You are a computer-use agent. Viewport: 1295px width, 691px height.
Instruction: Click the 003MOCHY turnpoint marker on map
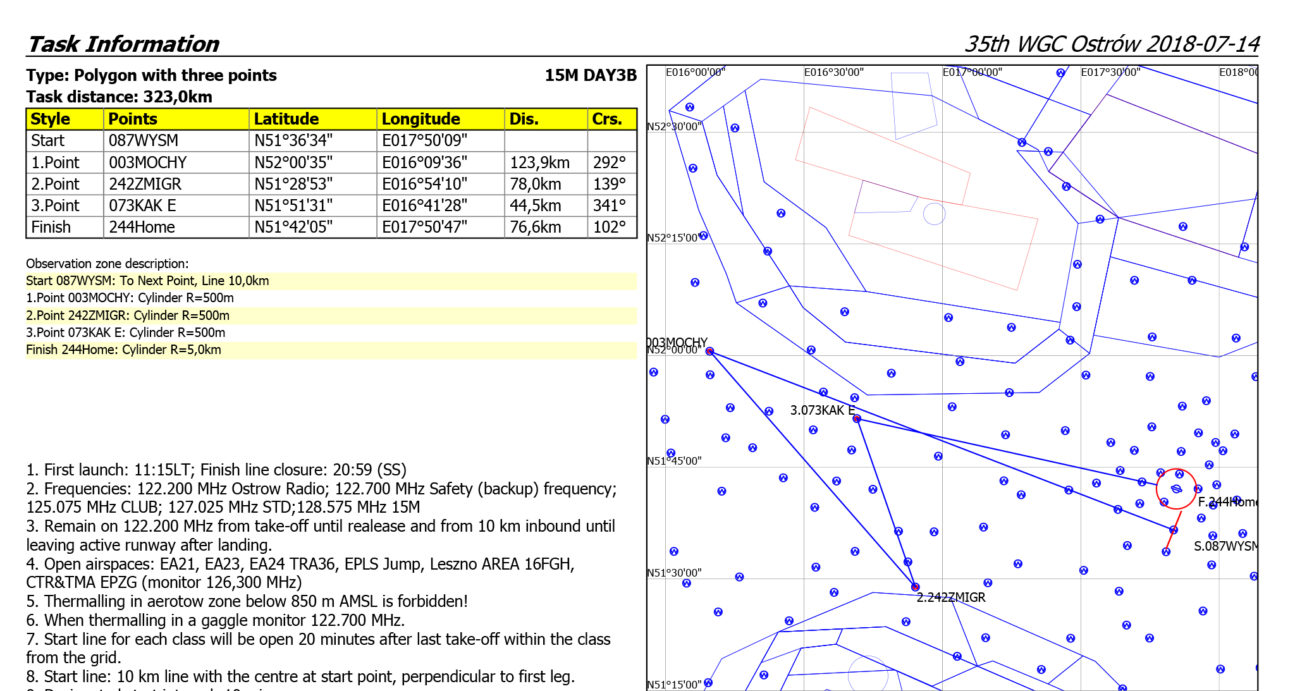(x=709, y=351)
